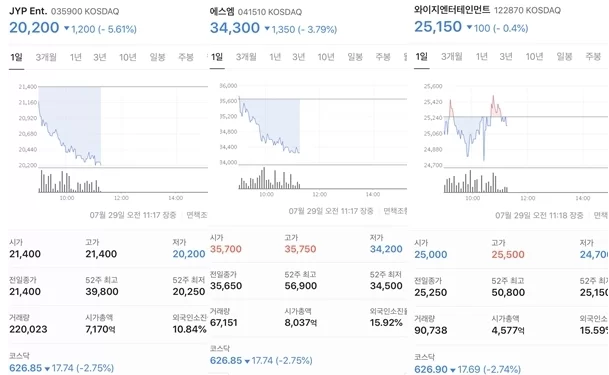609x375 pixels.
Task: Open the 10년 tab in JYP Ent. panel
Action: 128,57
